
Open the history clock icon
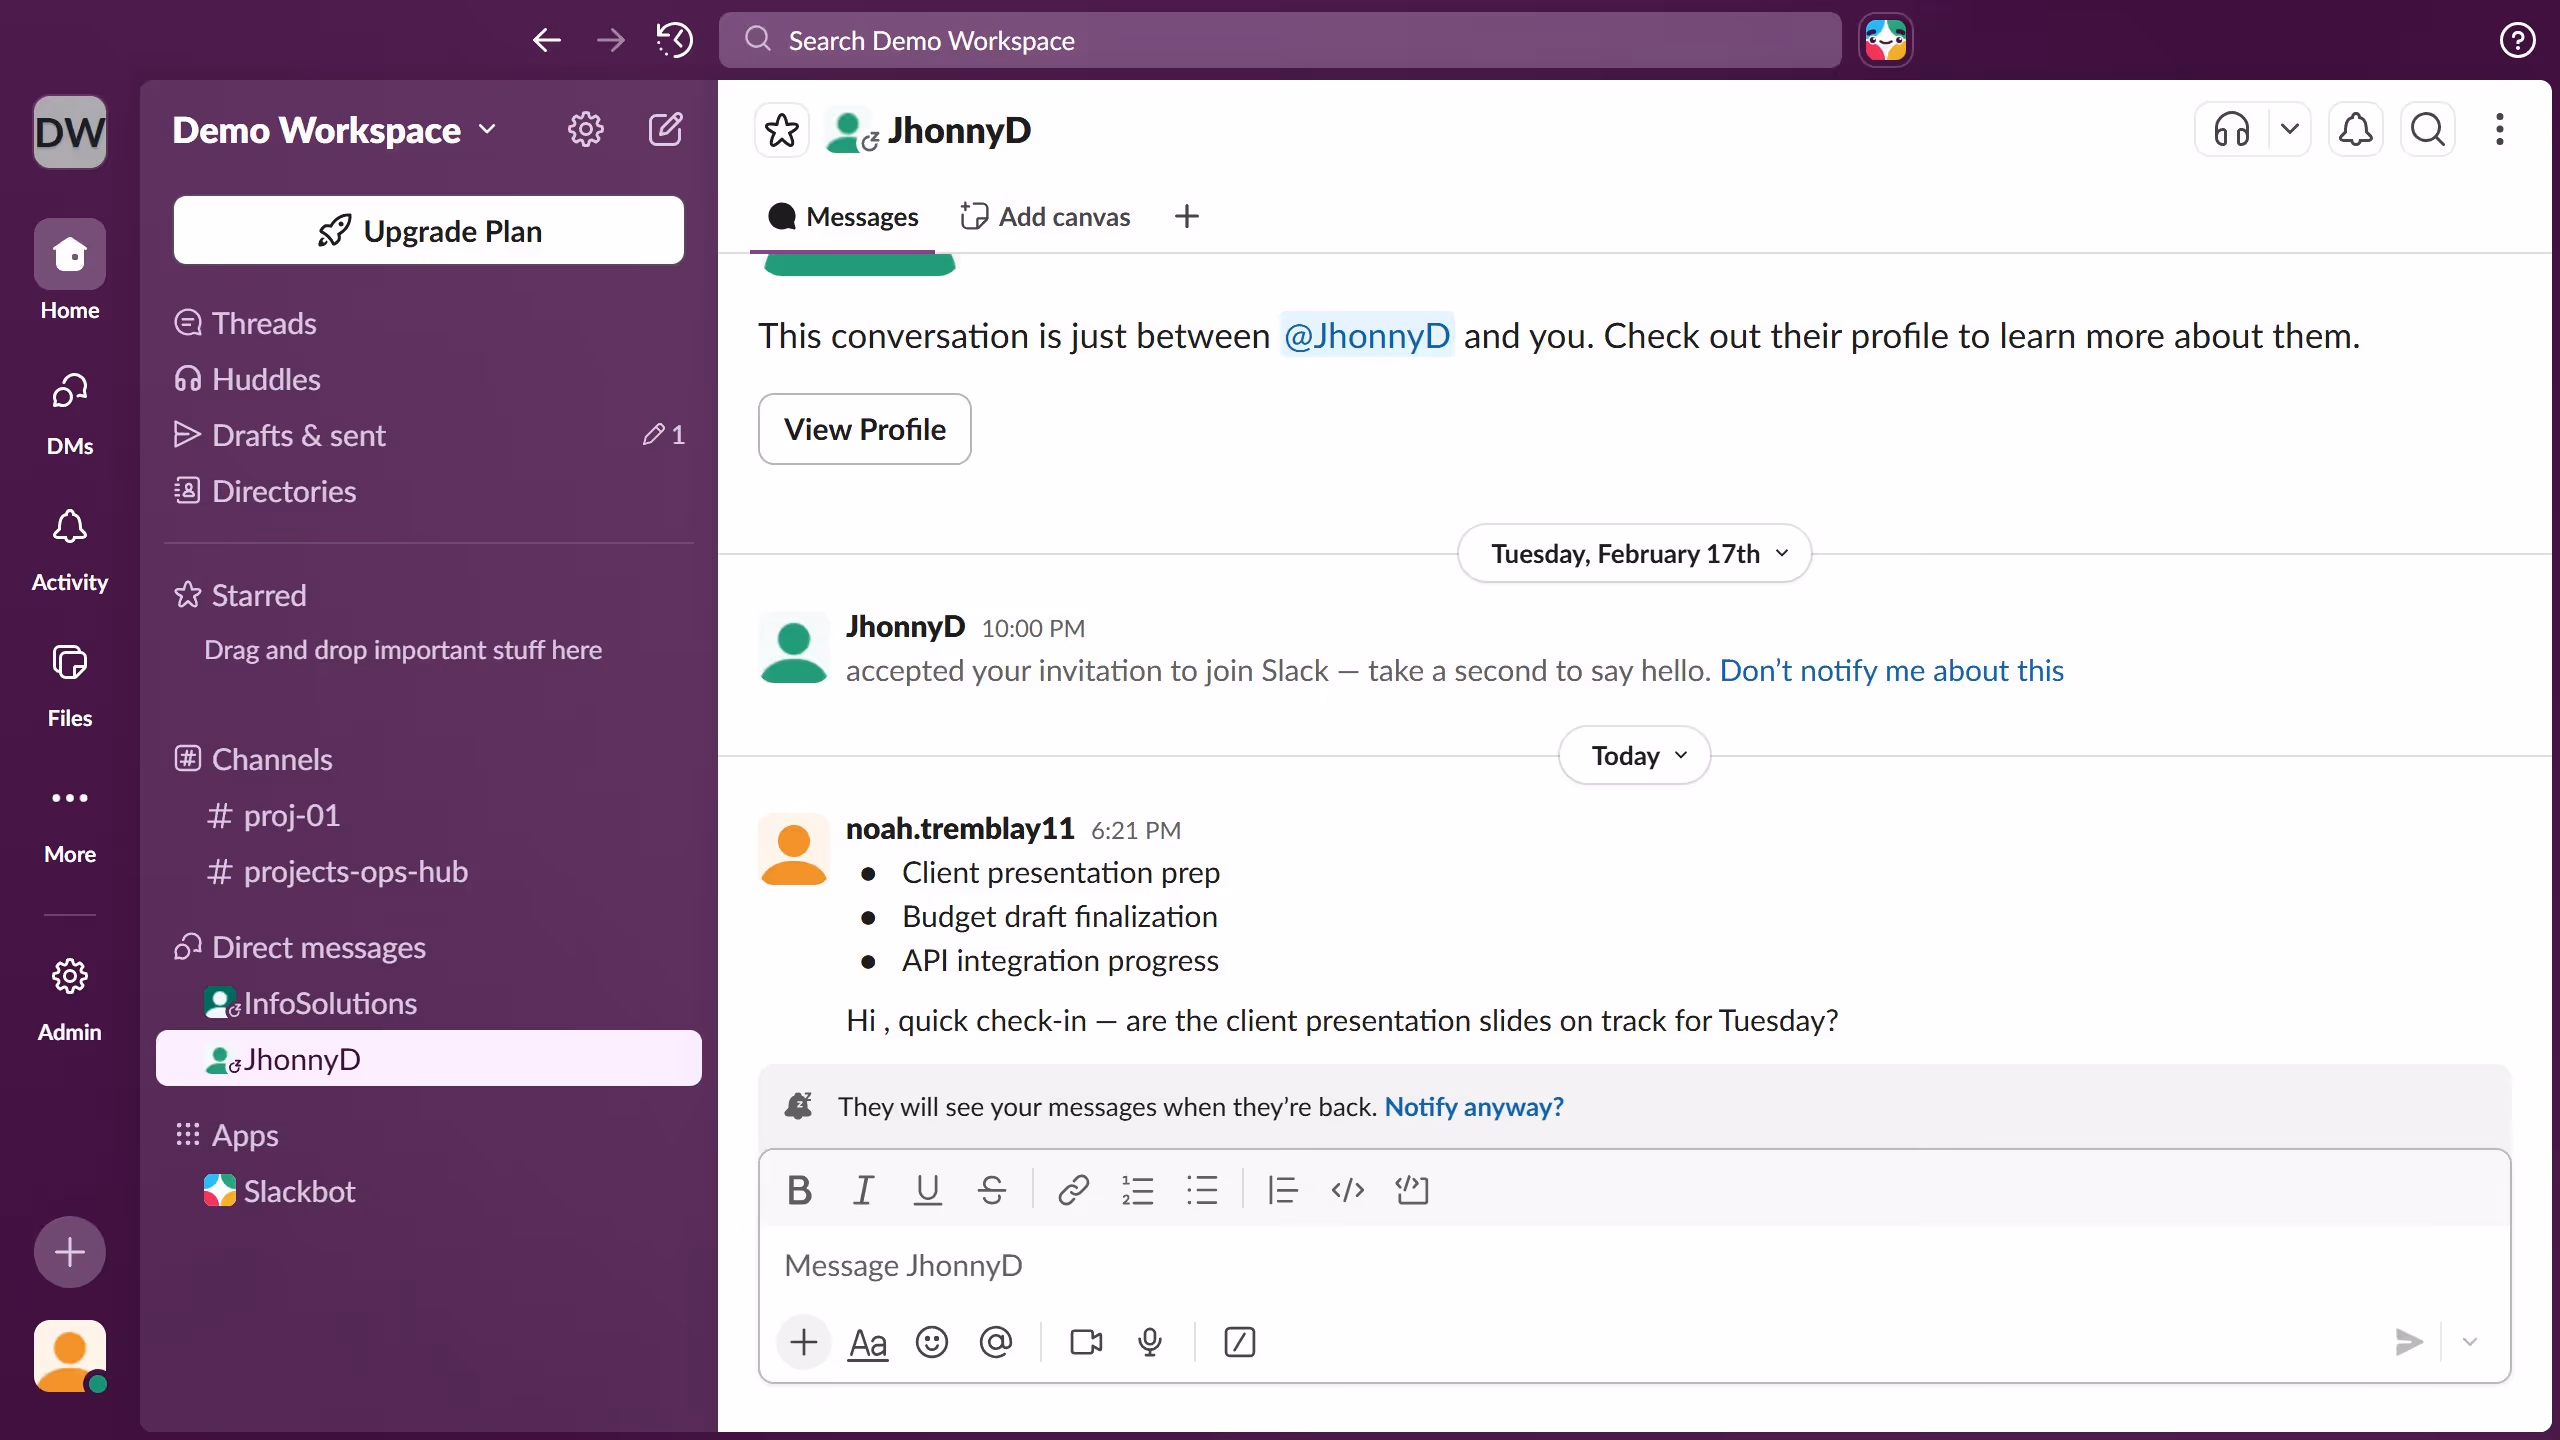(674, 40)
